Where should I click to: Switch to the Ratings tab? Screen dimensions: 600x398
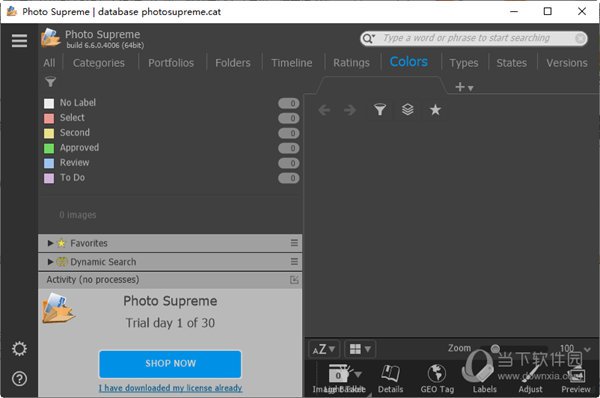coord(351,63)
